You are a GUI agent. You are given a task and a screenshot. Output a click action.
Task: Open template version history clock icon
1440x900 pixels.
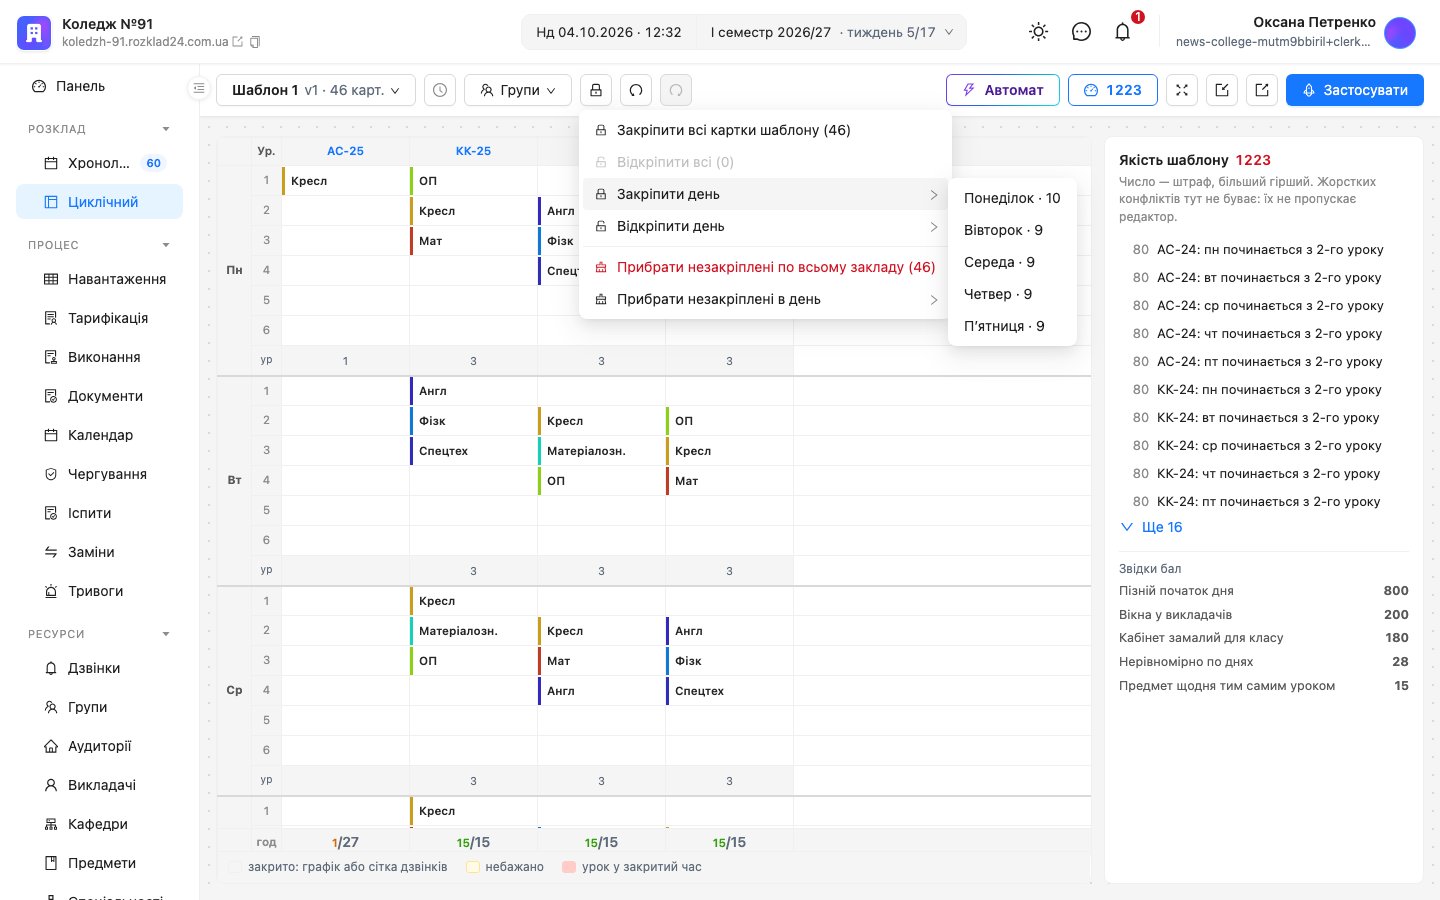point(440,90)
